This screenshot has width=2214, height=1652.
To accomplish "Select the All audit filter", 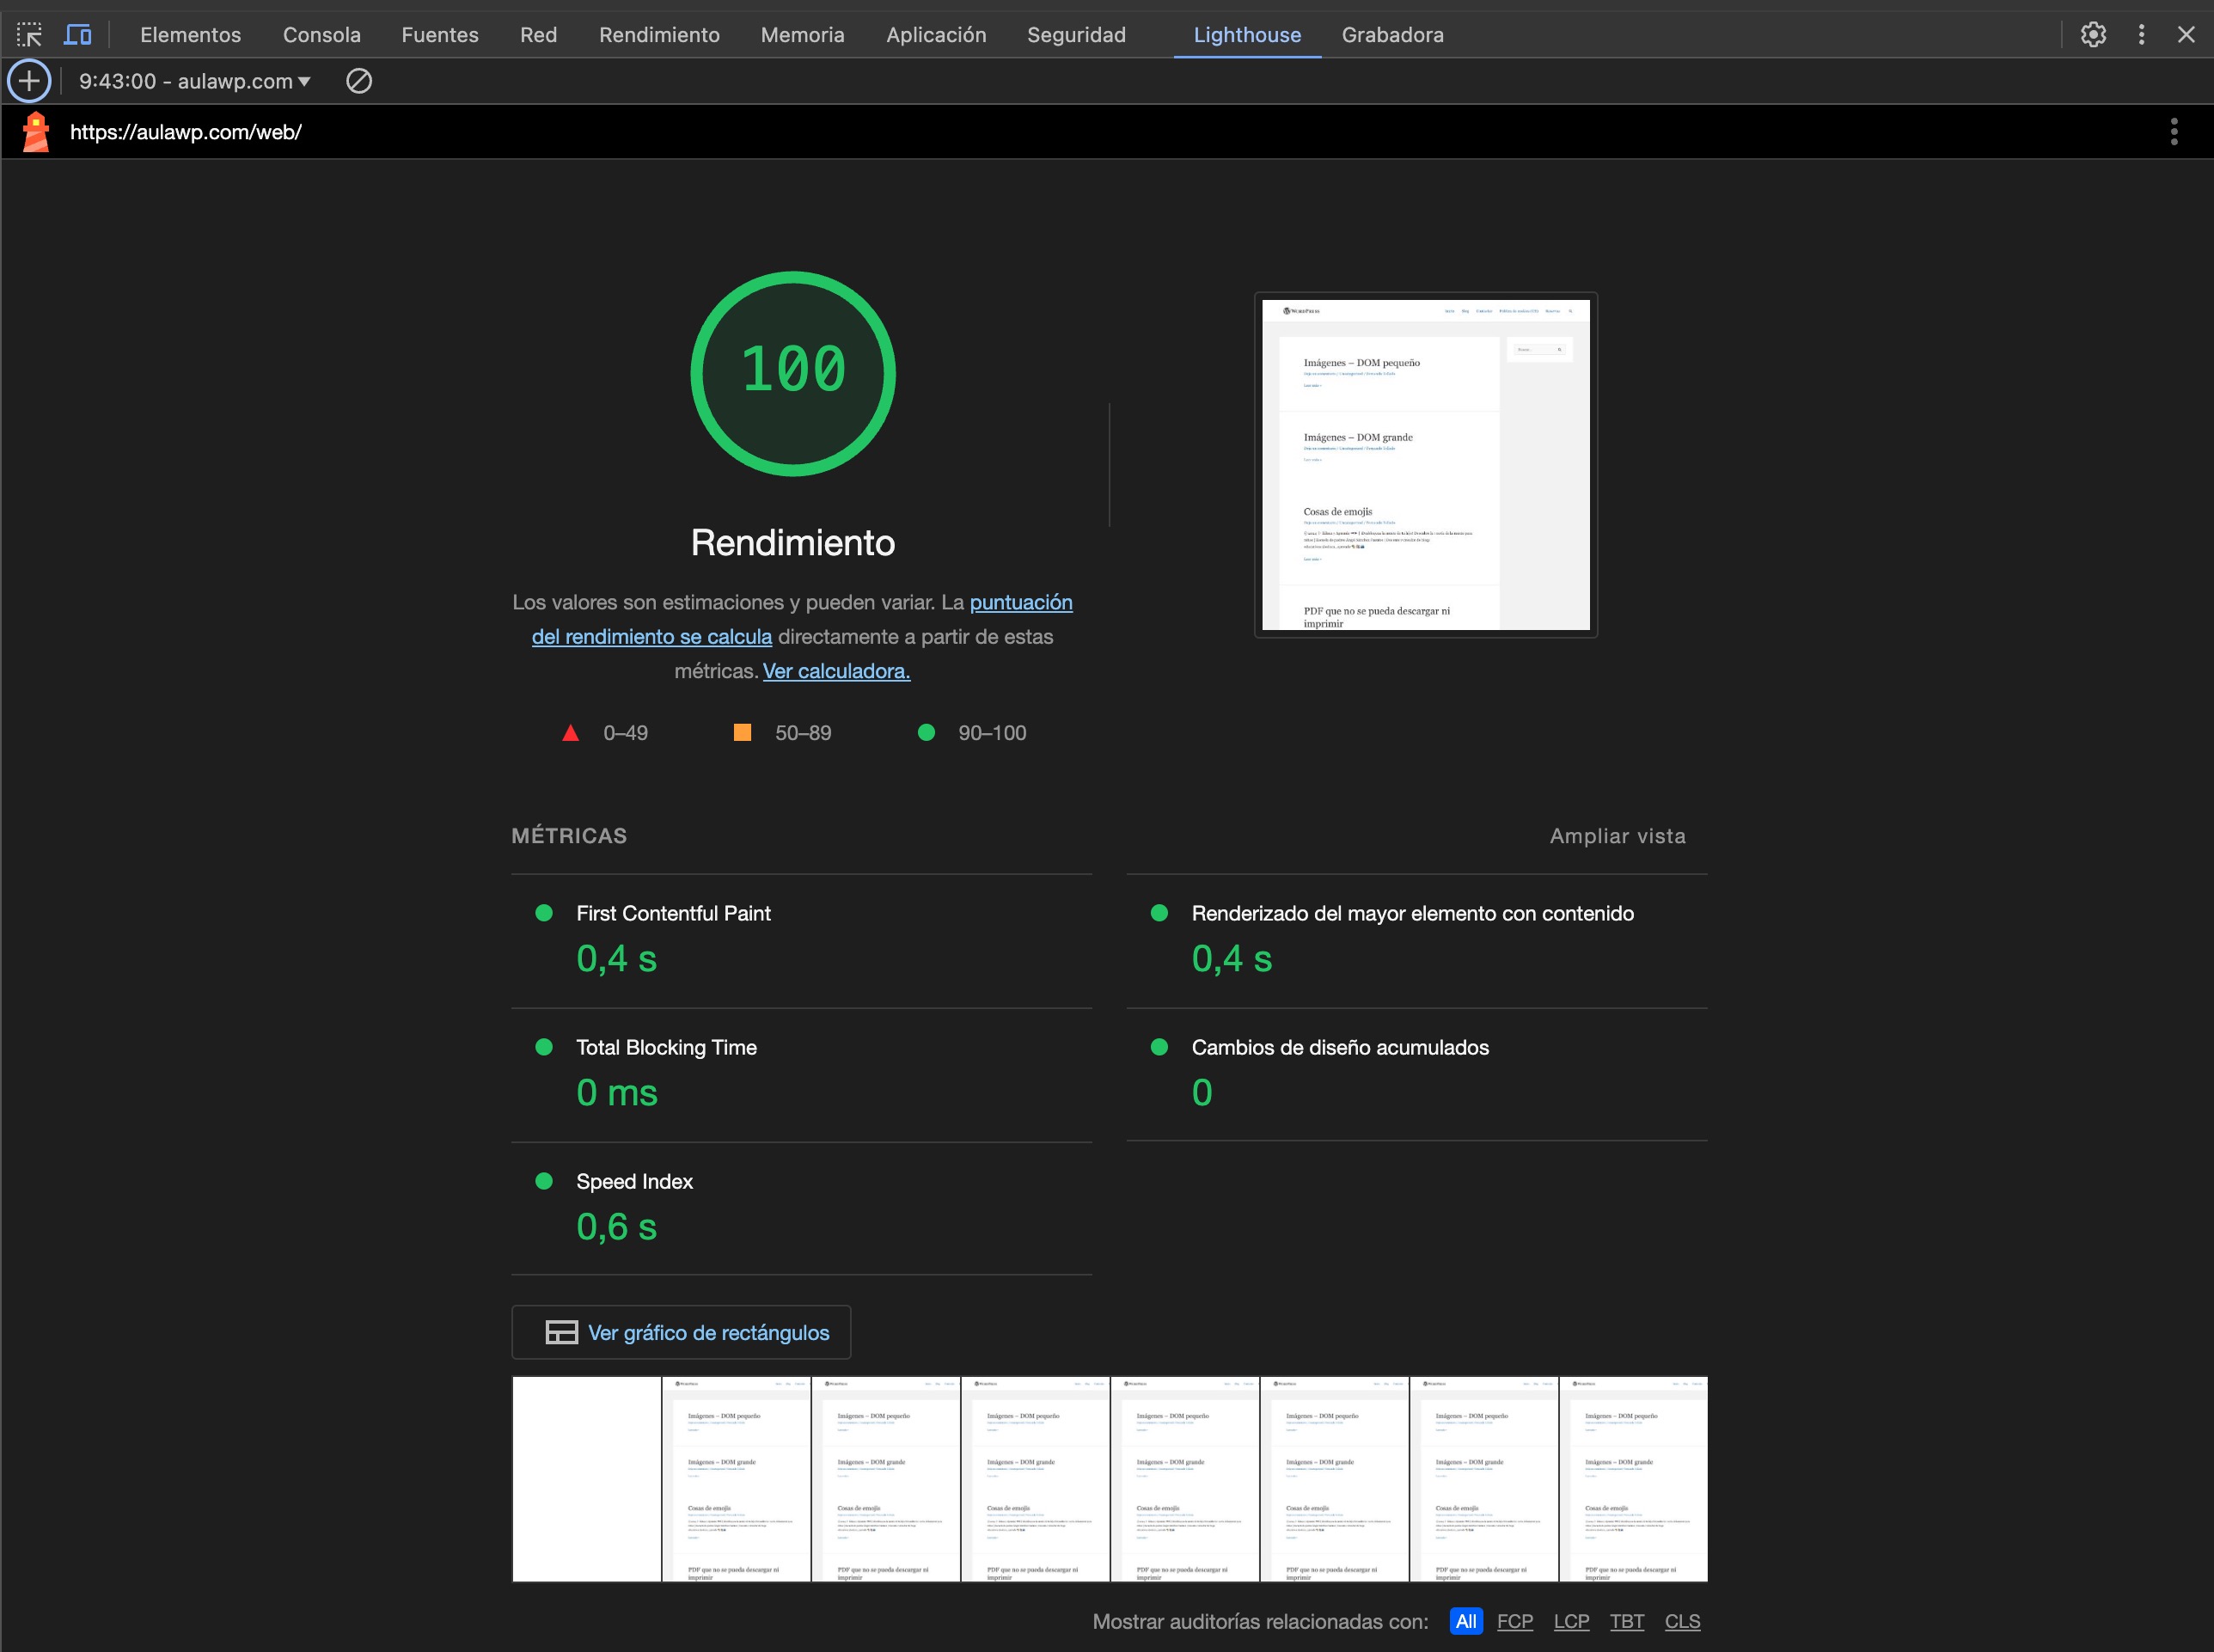I will [1465, 1621].
